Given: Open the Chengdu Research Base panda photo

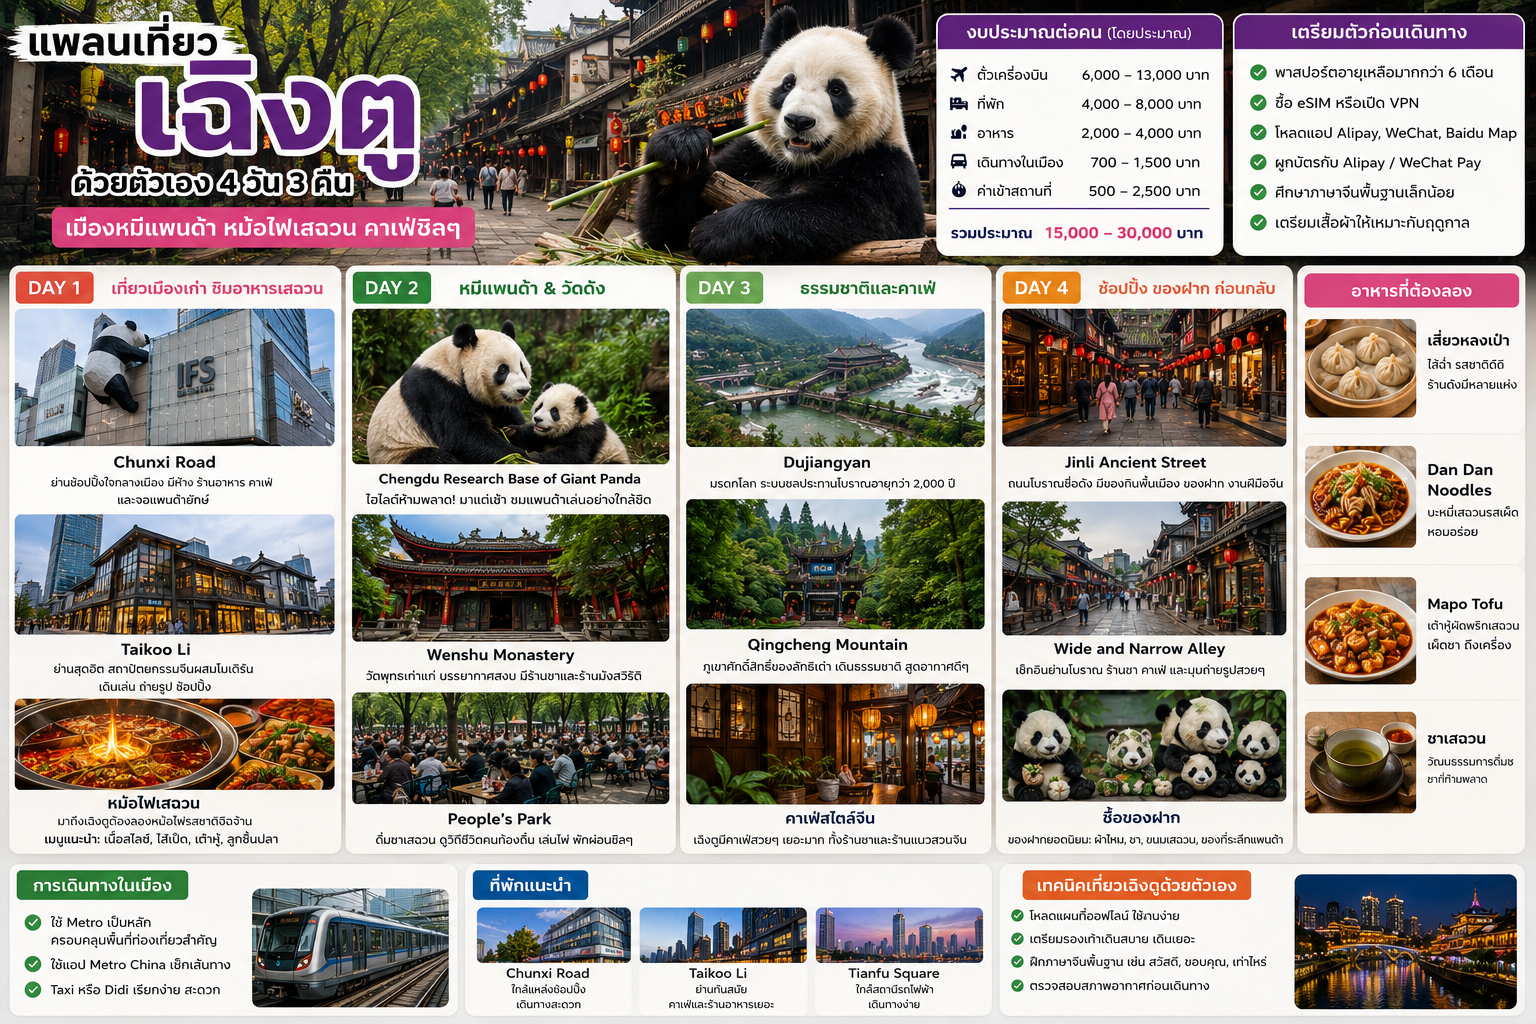Looking at the screenshot, I should pos(510,386).
